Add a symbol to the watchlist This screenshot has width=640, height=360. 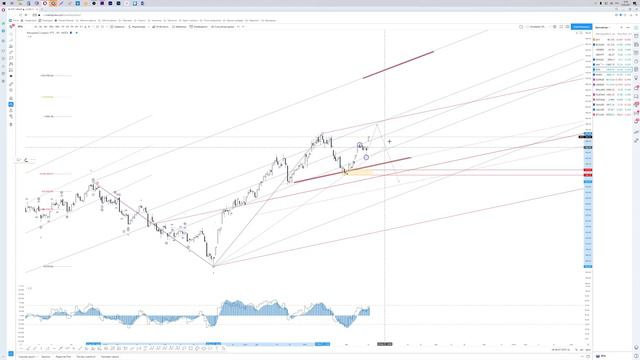621,27
